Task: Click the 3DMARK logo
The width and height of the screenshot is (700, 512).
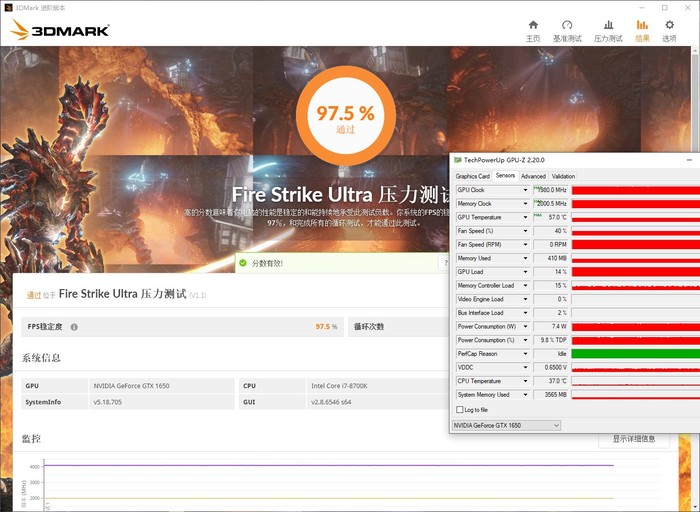Action: tap(60, 30)
